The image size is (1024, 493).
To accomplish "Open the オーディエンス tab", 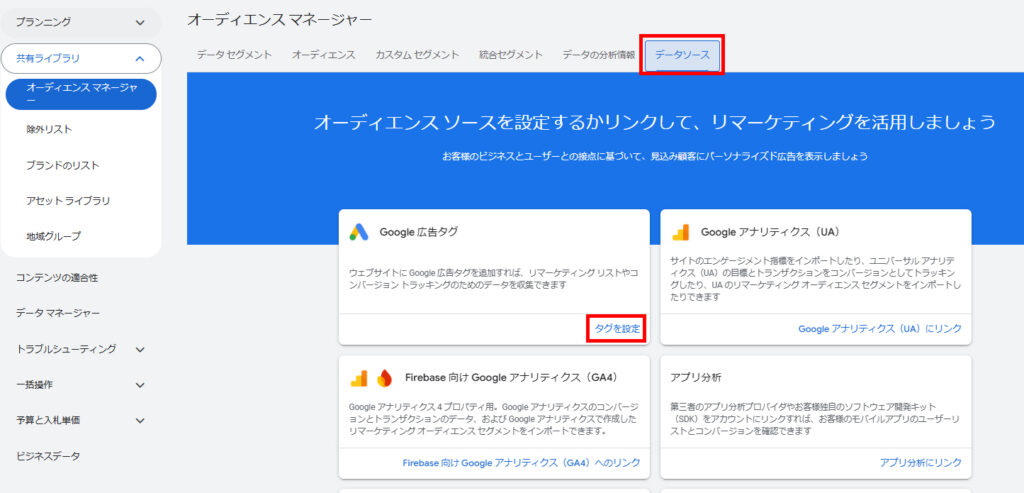I will tap(323, 55).
